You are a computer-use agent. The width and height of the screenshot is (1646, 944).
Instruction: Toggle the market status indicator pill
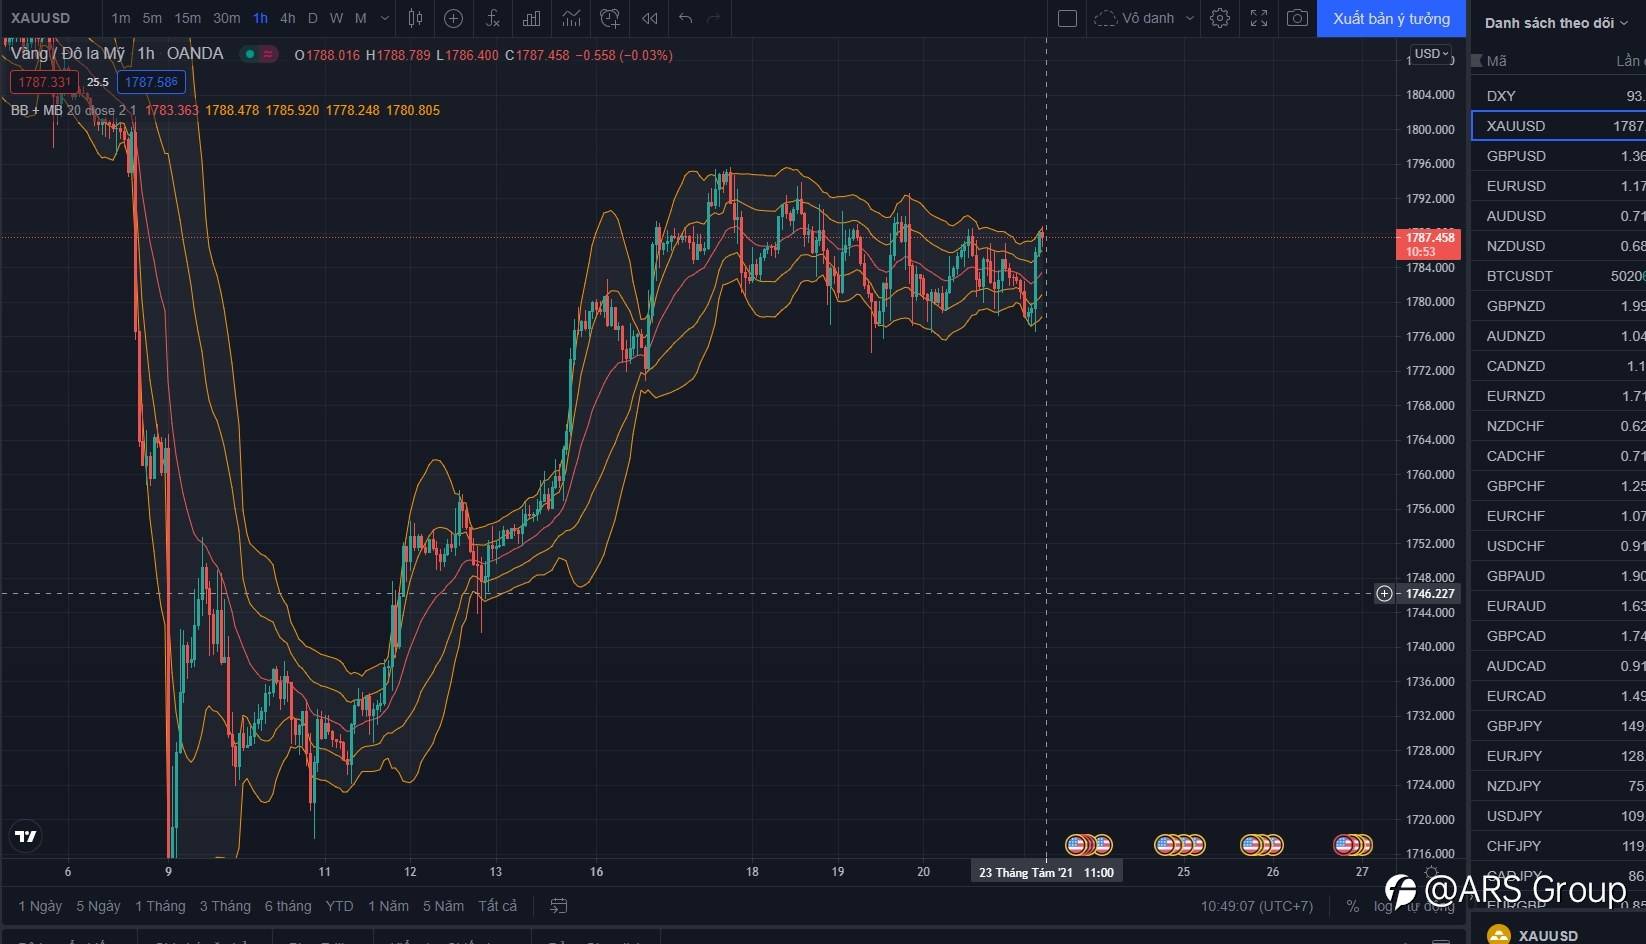tap(260, 54)
